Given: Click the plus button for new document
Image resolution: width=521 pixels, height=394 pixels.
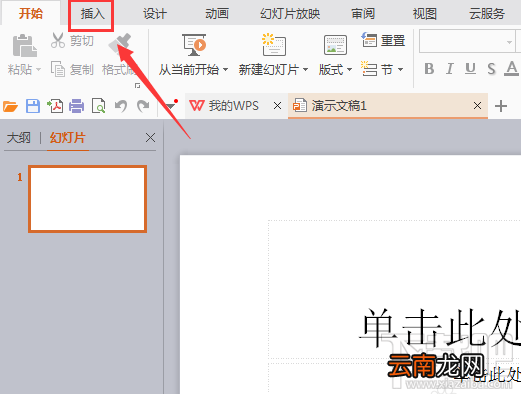Looking at the screenshot, I should [501, 106].
